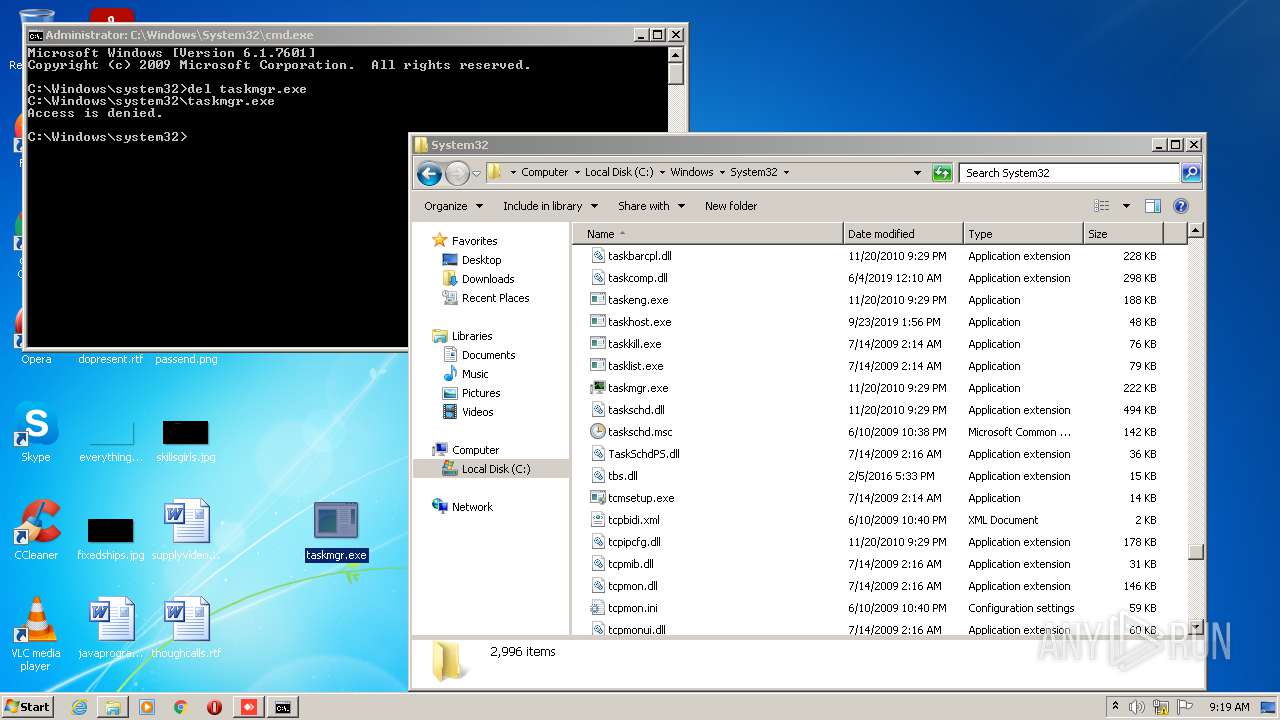Open Windows Explorer taskbar button
This screenshot has height=720, width=1280.
coord(113,707)
